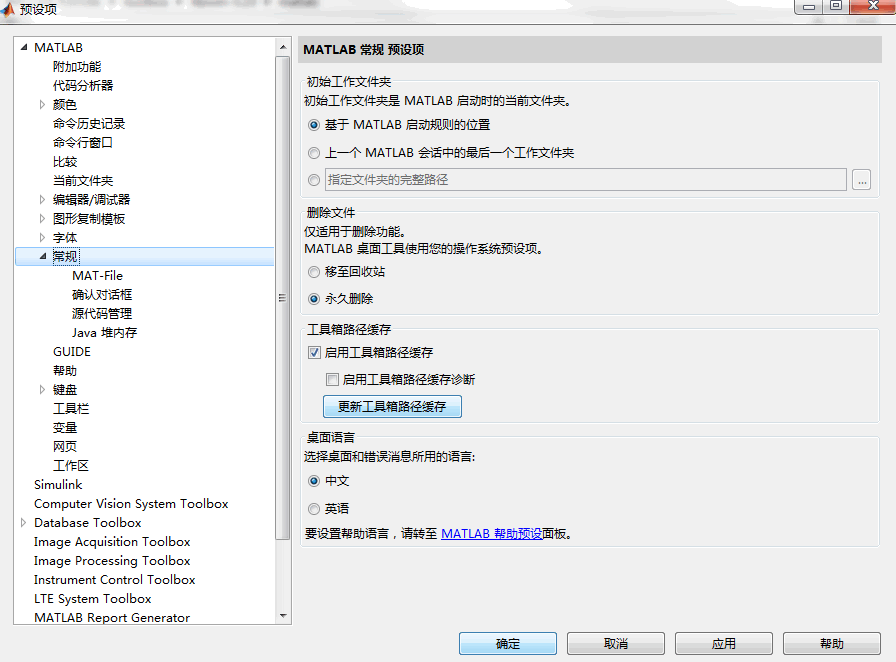This screenshot has width=896, height=662.
Task: Select 工作区 tree item
Action: (x=71, y=465)
